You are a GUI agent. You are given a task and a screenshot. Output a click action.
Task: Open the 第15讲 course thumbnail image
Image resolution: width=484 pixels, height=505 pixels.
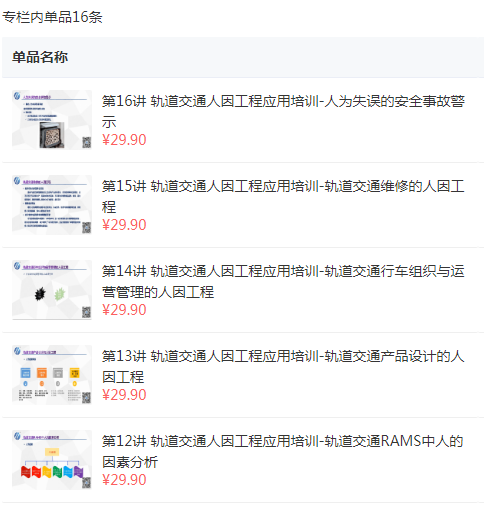pyautogui.click(x=52, y=205)
